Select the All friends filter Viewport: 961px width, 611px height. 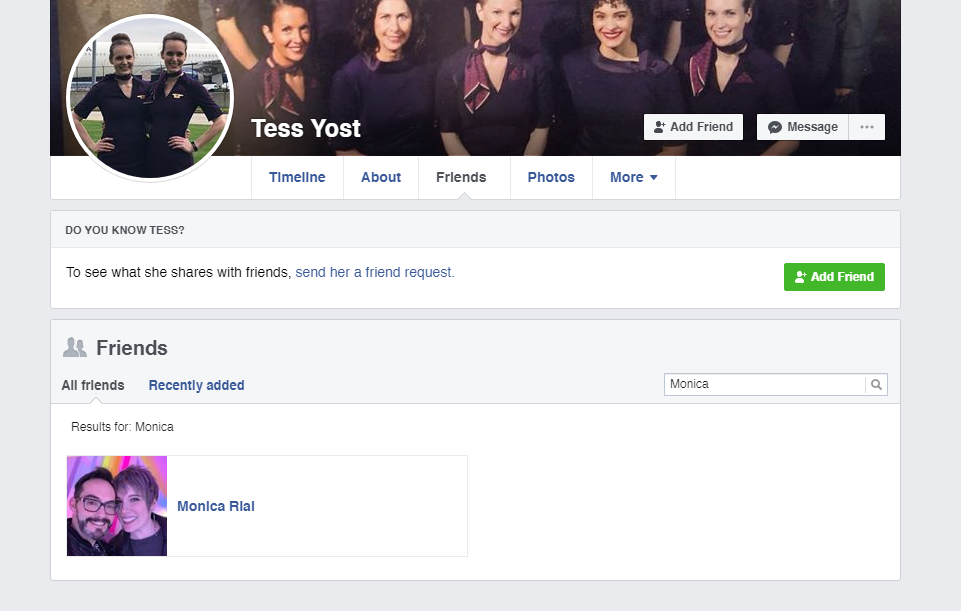tap(93, 385)
